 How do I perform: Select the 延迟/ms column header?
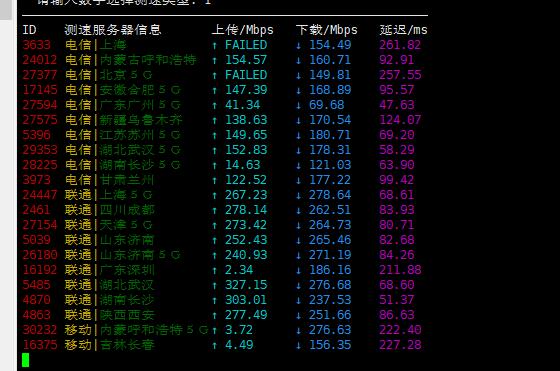click(x=403, y=30)
